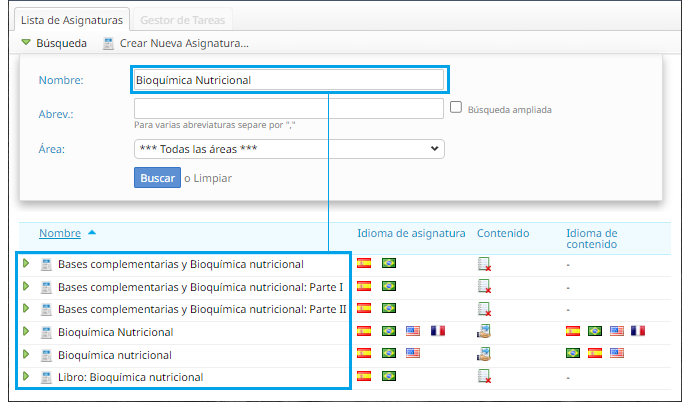The width and height of the screenshot is (683, 402).
Task: Click Spanish flag in Bioquímica Nutricional content language
Action: coord(573,331)
